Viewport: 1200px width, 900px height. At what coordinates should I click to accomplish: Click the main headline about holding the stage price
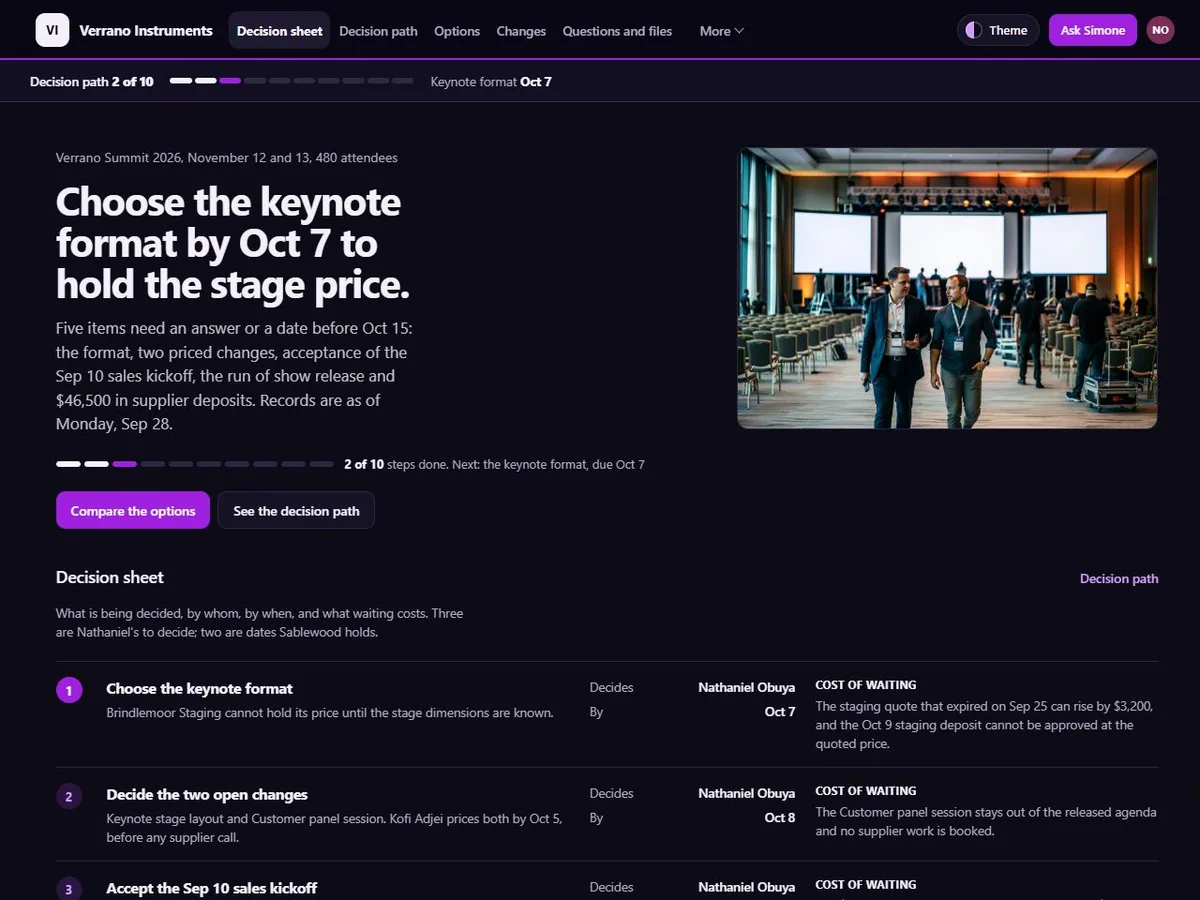tap(233, 243)
